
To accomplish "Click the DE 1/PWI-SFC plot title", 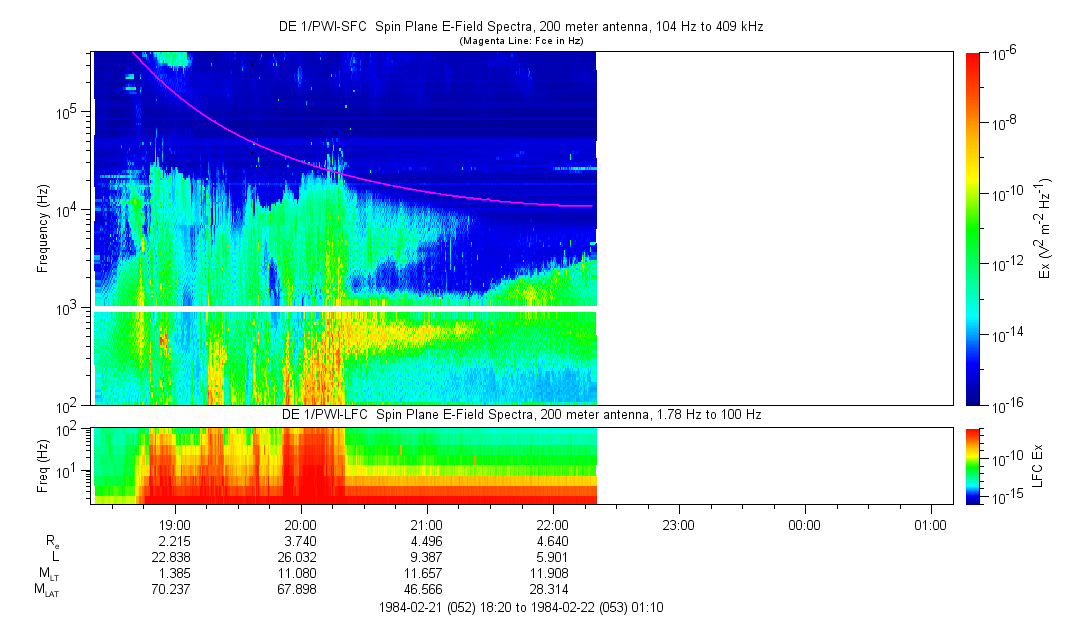I will pos(521,27).
